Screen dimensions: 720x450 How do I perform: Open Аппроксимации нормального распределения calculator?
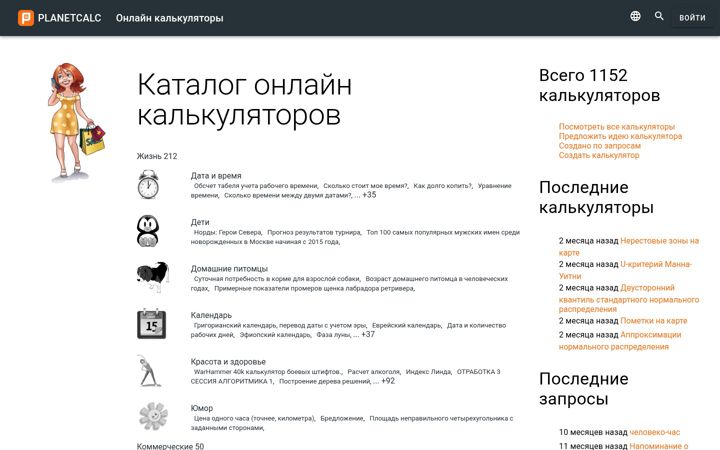click(x=620, y=341)
